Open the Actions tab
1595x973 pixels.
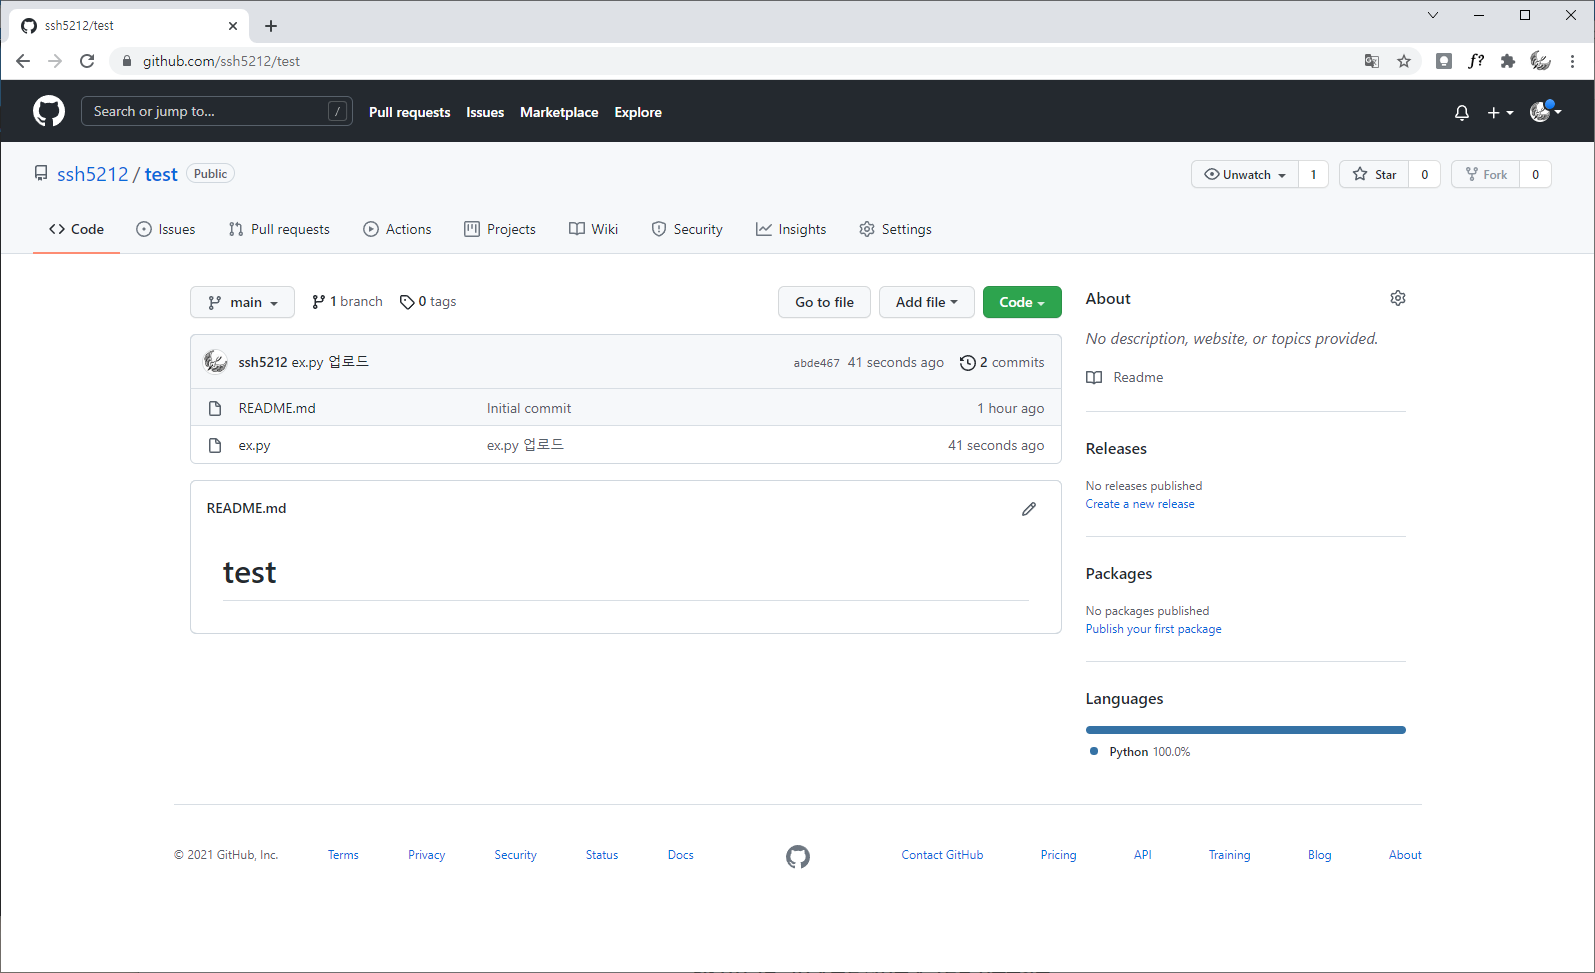coord(397,229)
